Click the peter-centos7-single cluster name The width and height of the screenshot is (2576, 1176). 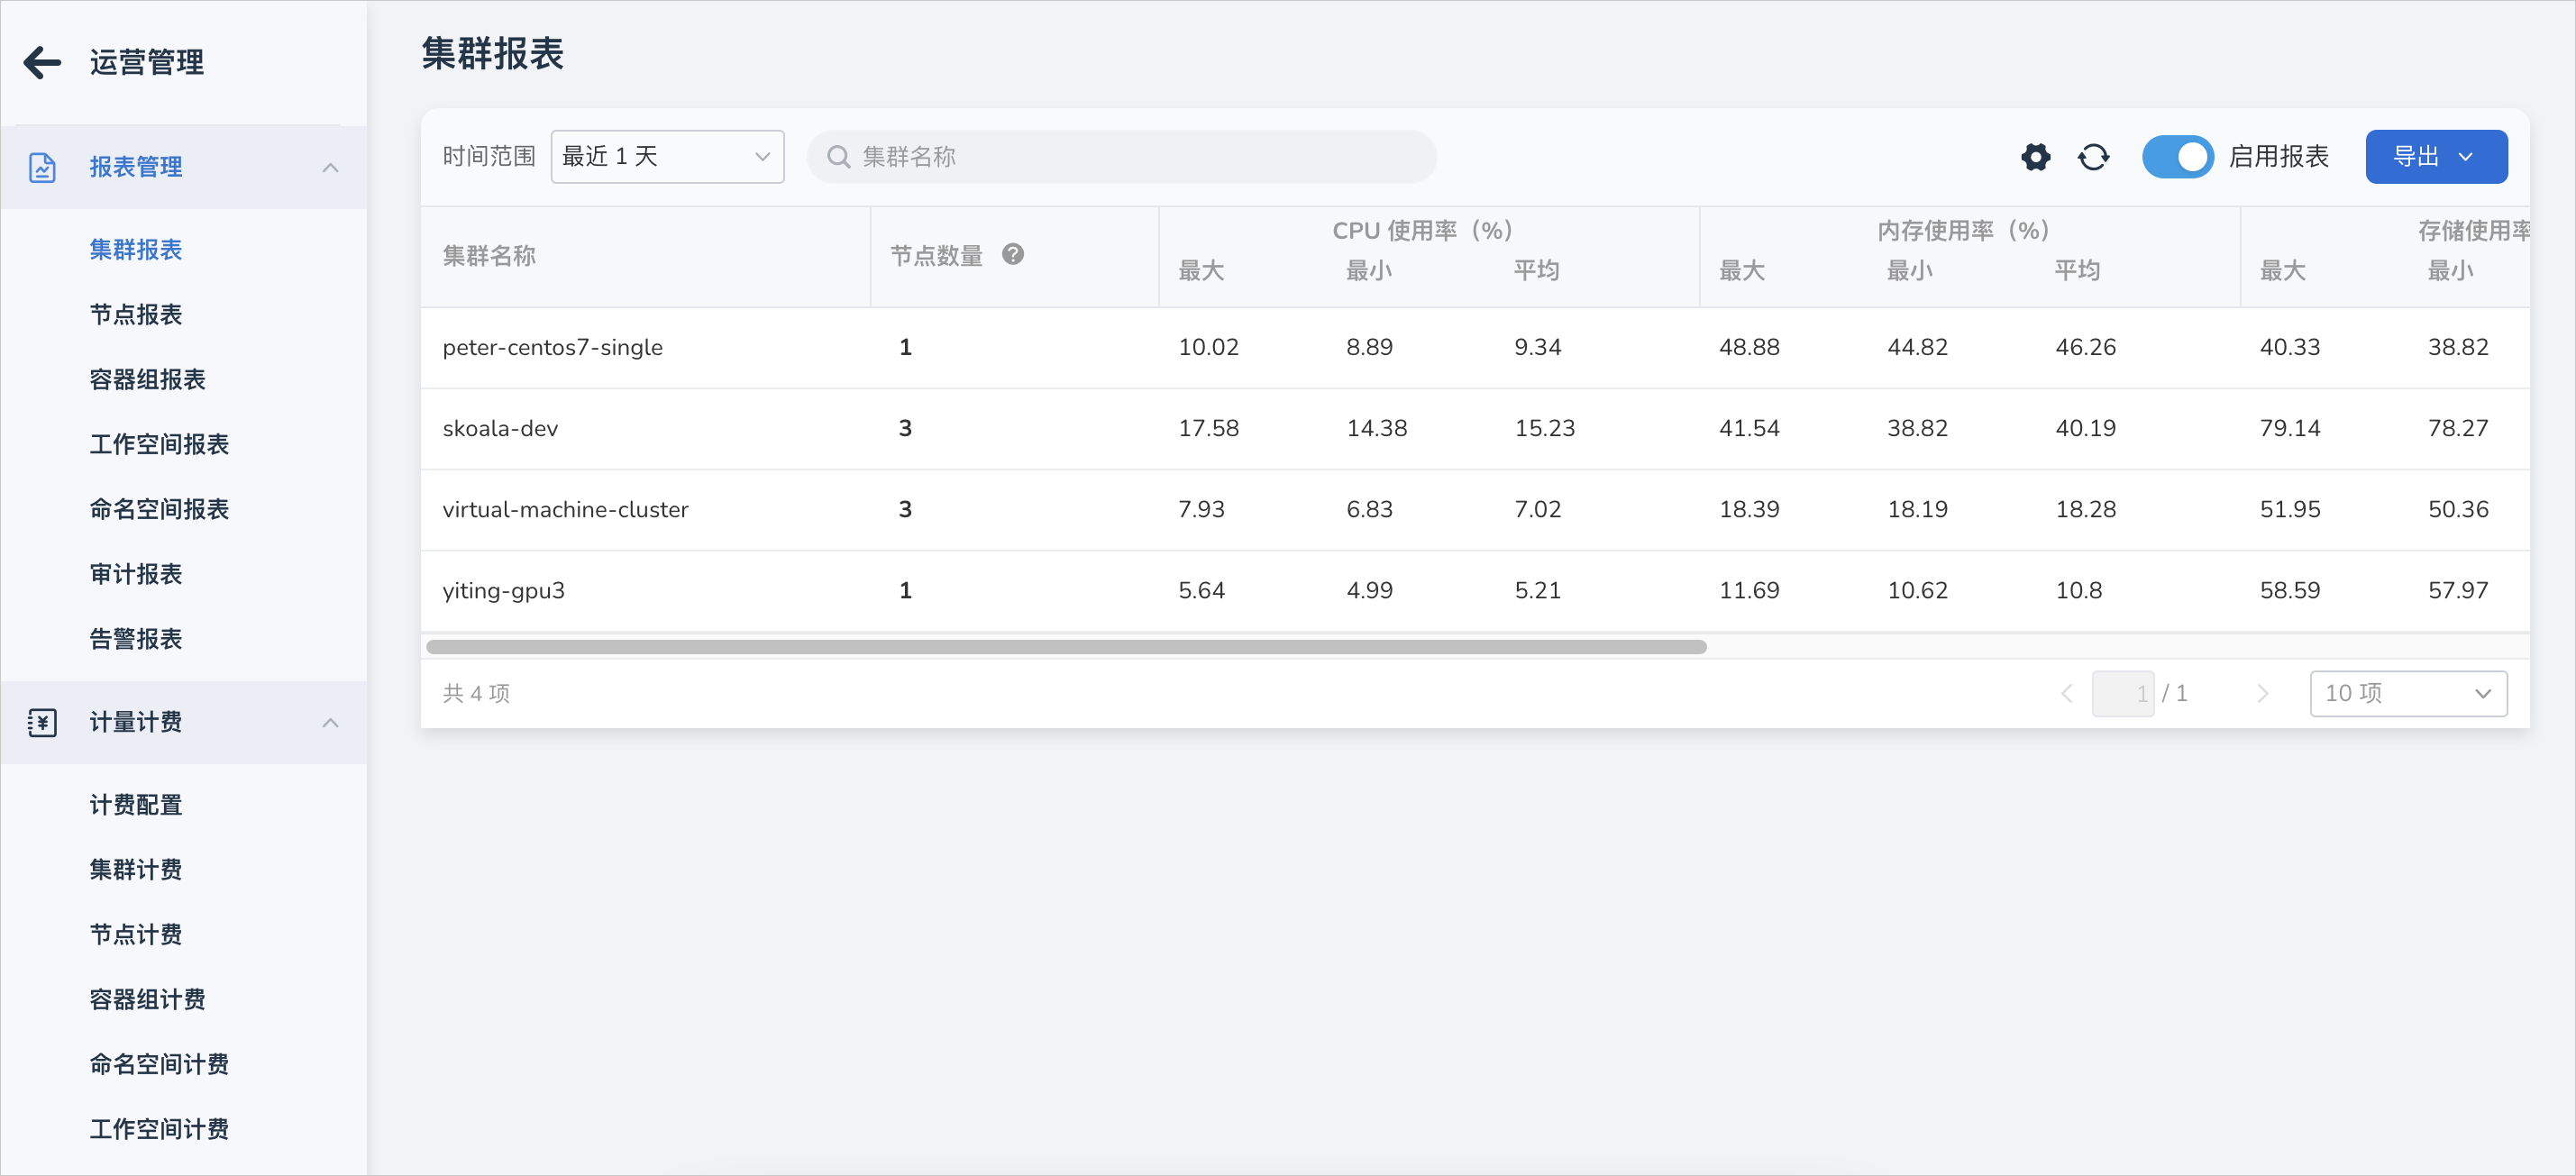click(x=552, y=347)
